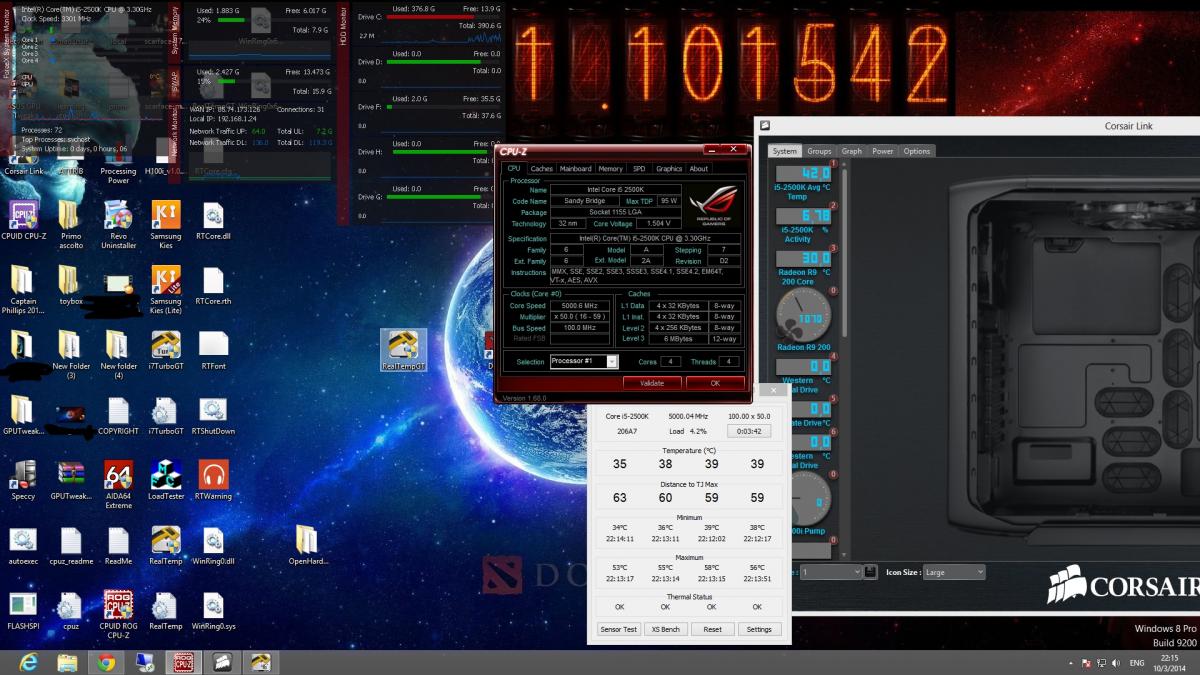Viewport: 1200px width, 675px height.
Task: Launch Internet Explorer from taskbar
Action: (x=28, y=662)
